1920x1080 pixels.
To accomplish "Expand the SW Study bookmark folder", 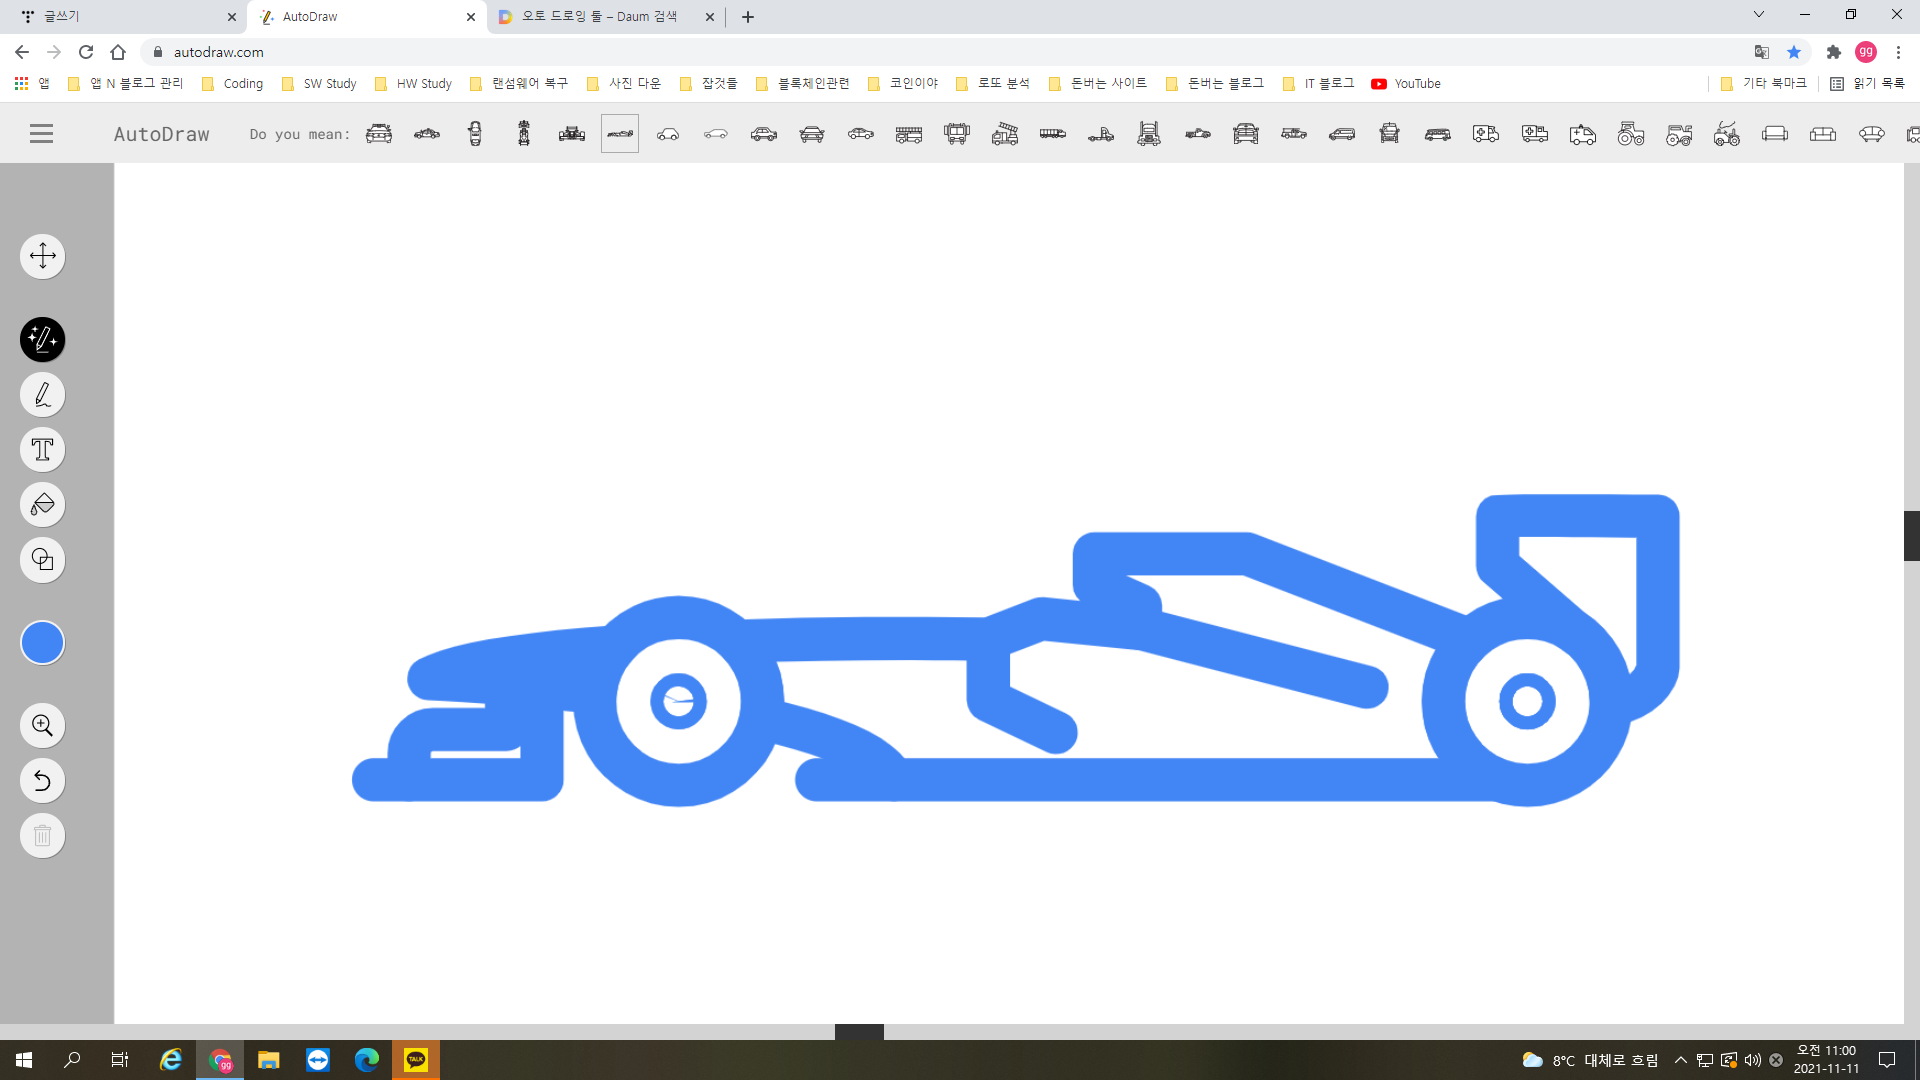I will 320,84.
